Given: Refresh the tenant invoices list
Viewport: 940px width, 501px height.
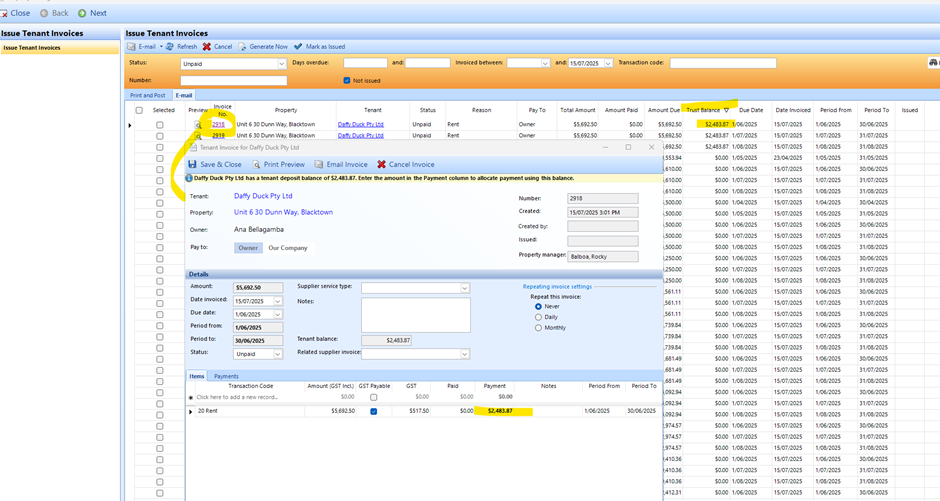Looking at the screenshot, I should [181, 47].
